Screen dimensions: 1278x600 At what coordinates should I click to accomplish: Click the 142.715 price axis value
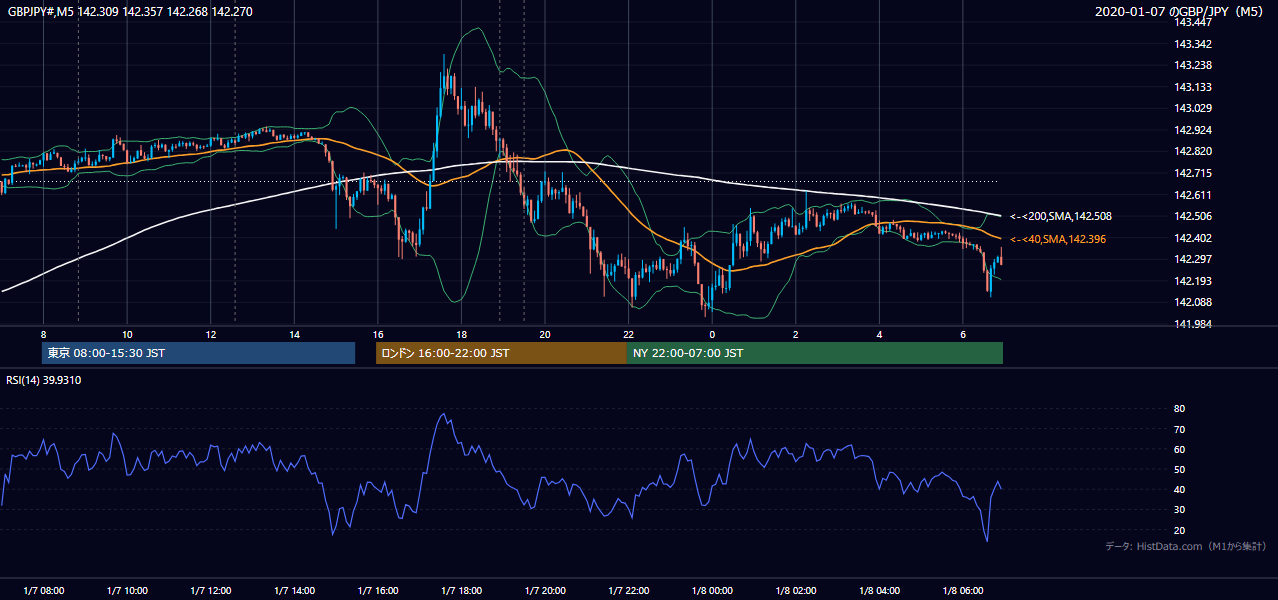[x=1194, y=173]
